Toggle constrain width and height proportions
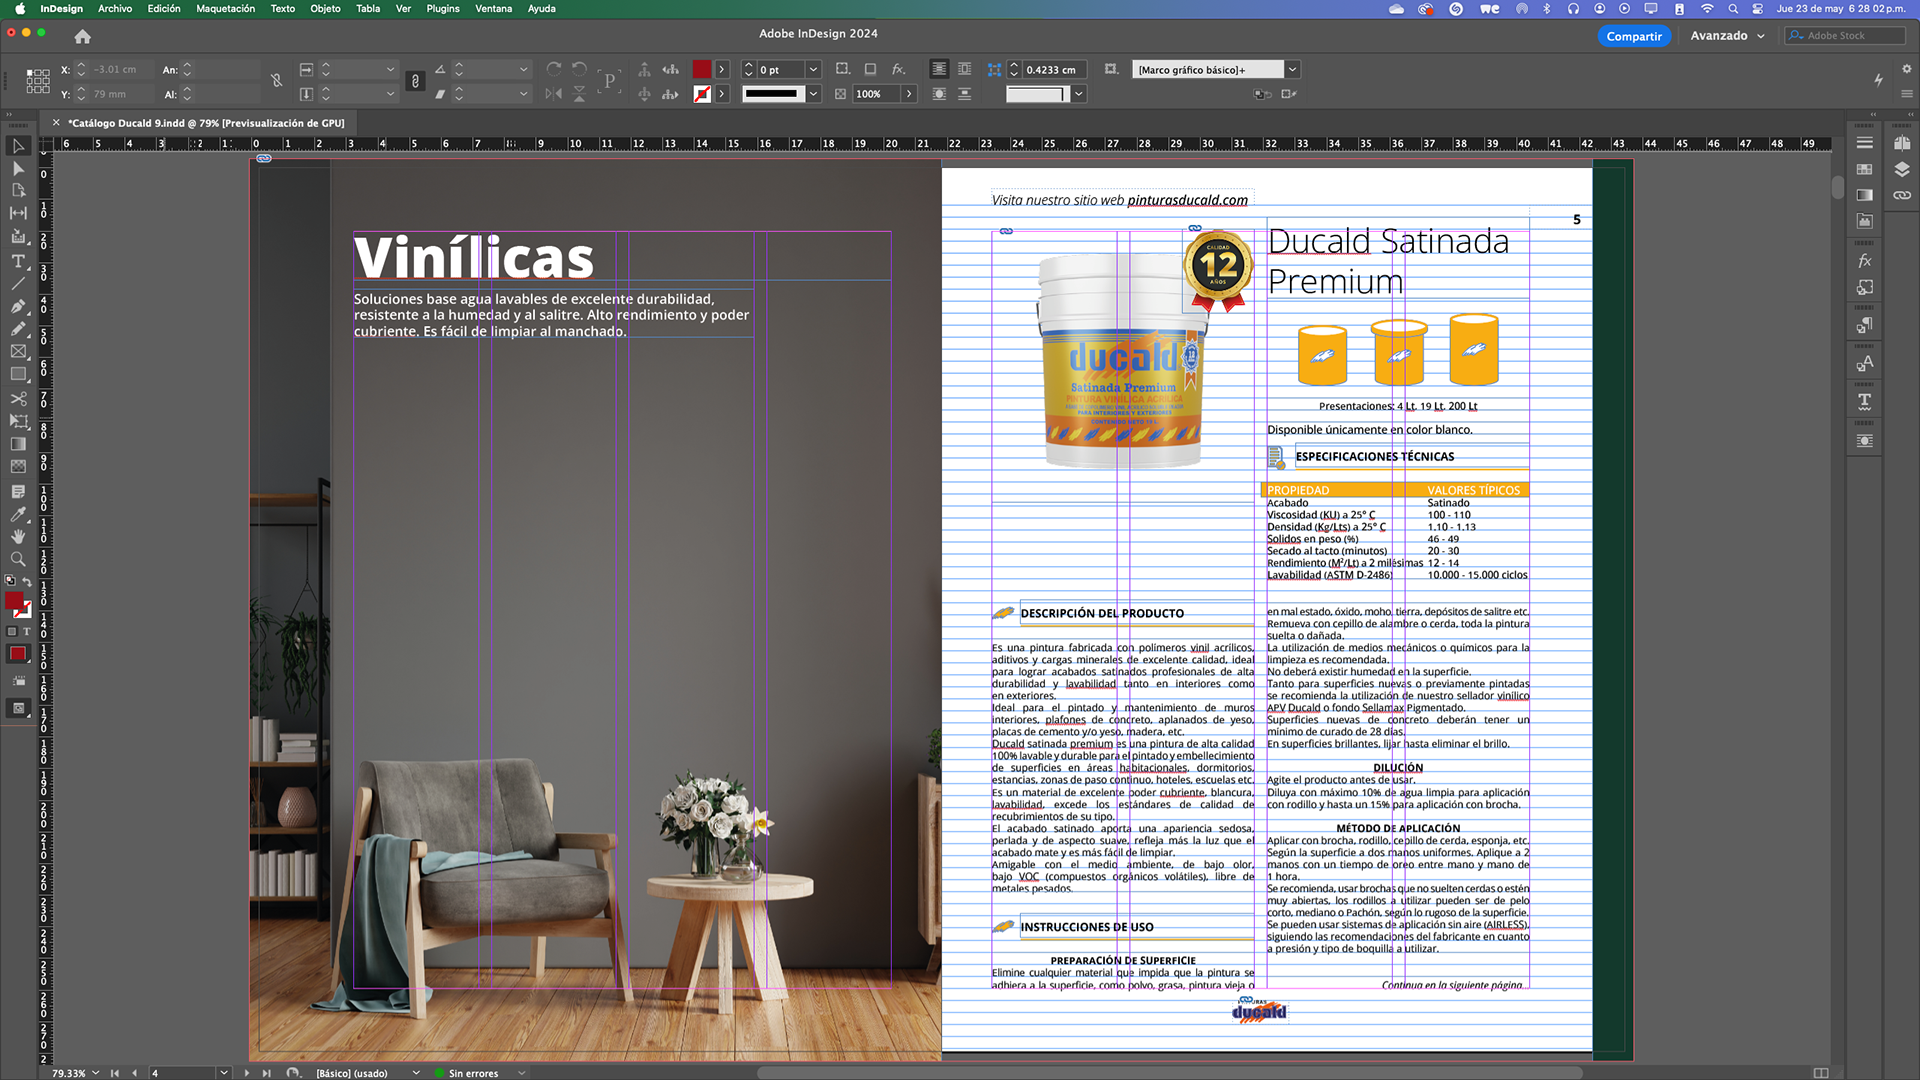Image resolution: width=1920 pixels, height=1080 pixels. click(x=277, y=81)
